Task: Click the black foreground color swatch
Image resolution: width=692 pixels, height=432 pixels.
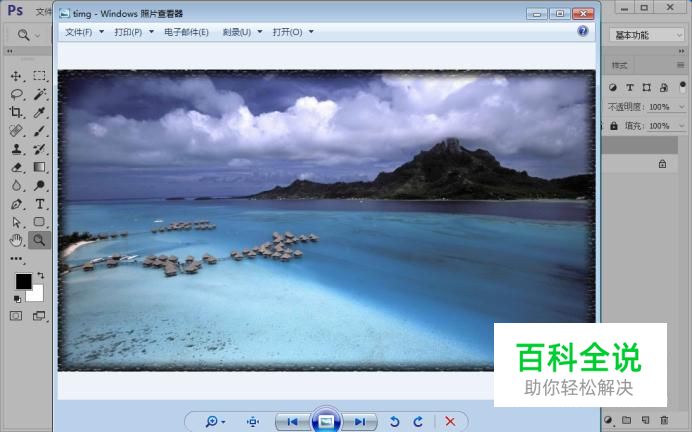Action: pos(23,282)
